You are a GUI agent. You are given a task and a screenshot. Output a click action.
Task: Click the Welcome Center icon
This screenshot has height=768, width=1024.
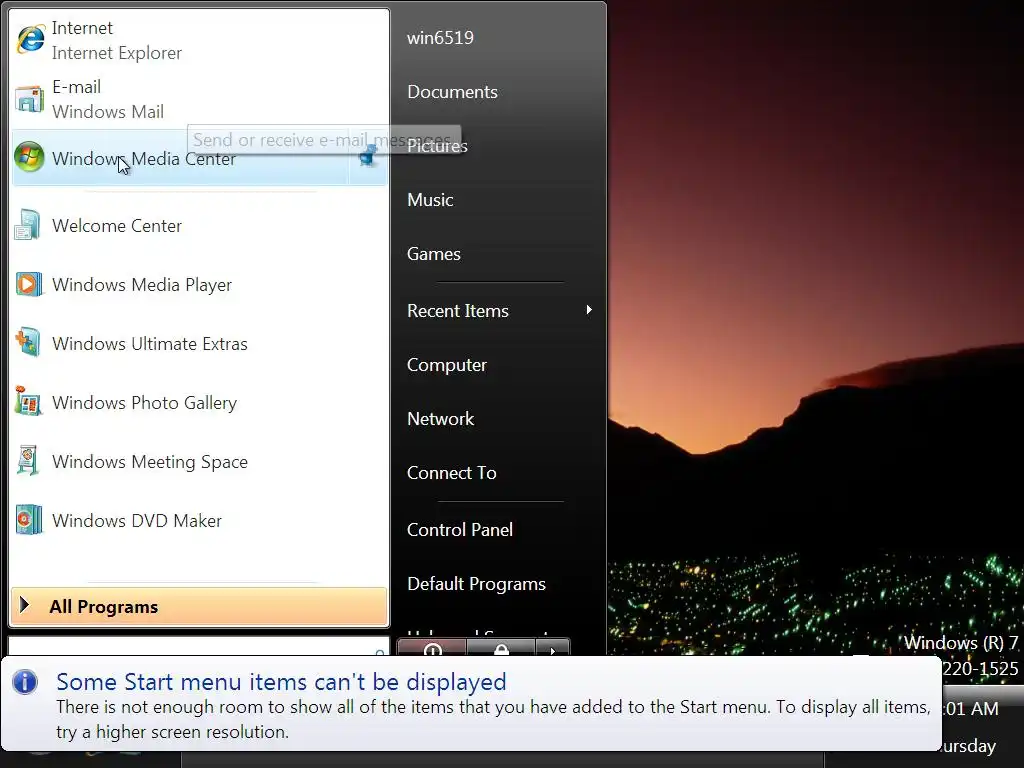(x=29, y=225)
